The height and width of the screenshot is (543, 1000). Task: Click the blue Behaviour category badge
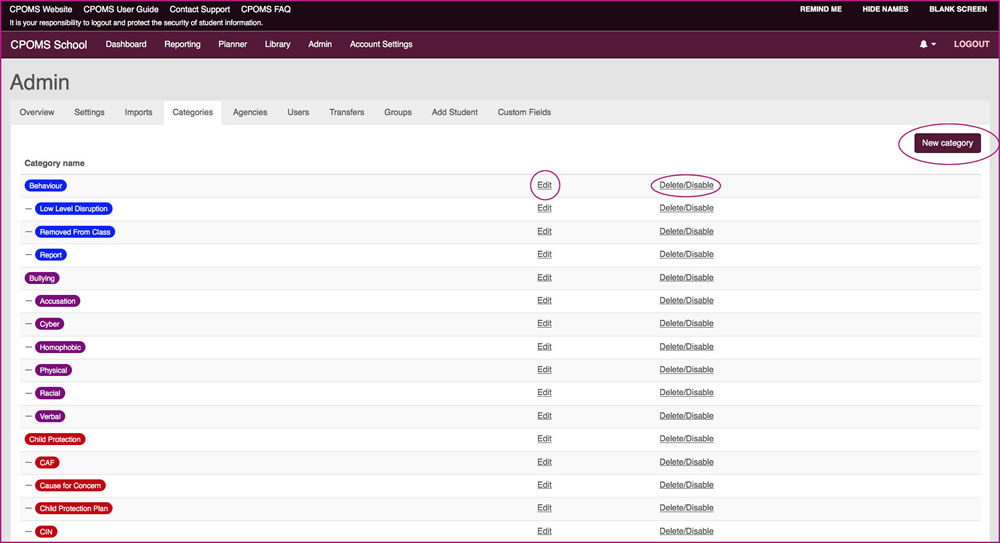[x=45, y=186]
